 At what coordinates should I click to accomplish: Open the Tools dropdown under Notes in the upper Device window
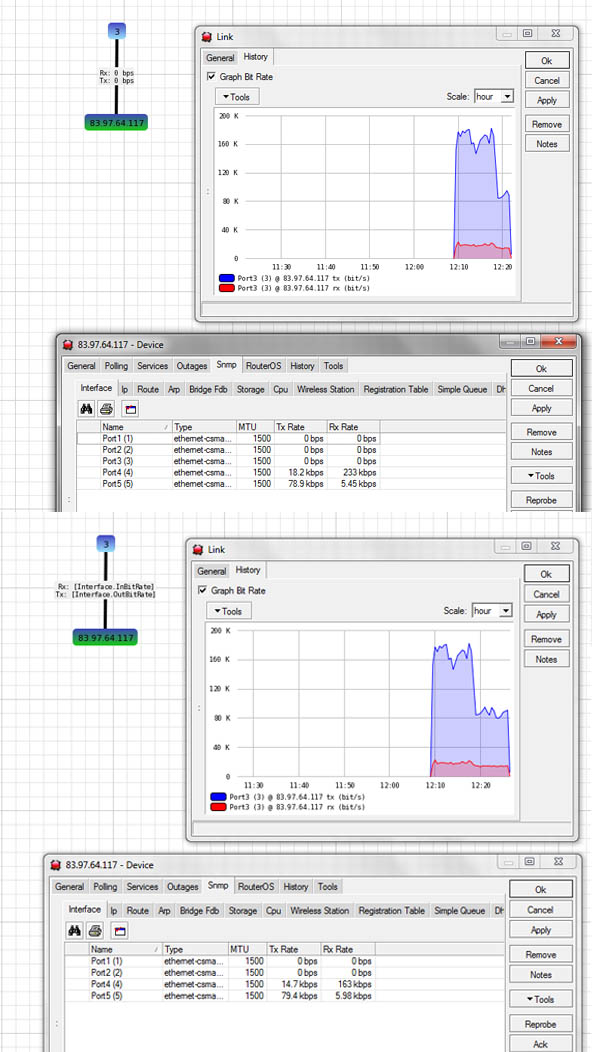(541, 476)
